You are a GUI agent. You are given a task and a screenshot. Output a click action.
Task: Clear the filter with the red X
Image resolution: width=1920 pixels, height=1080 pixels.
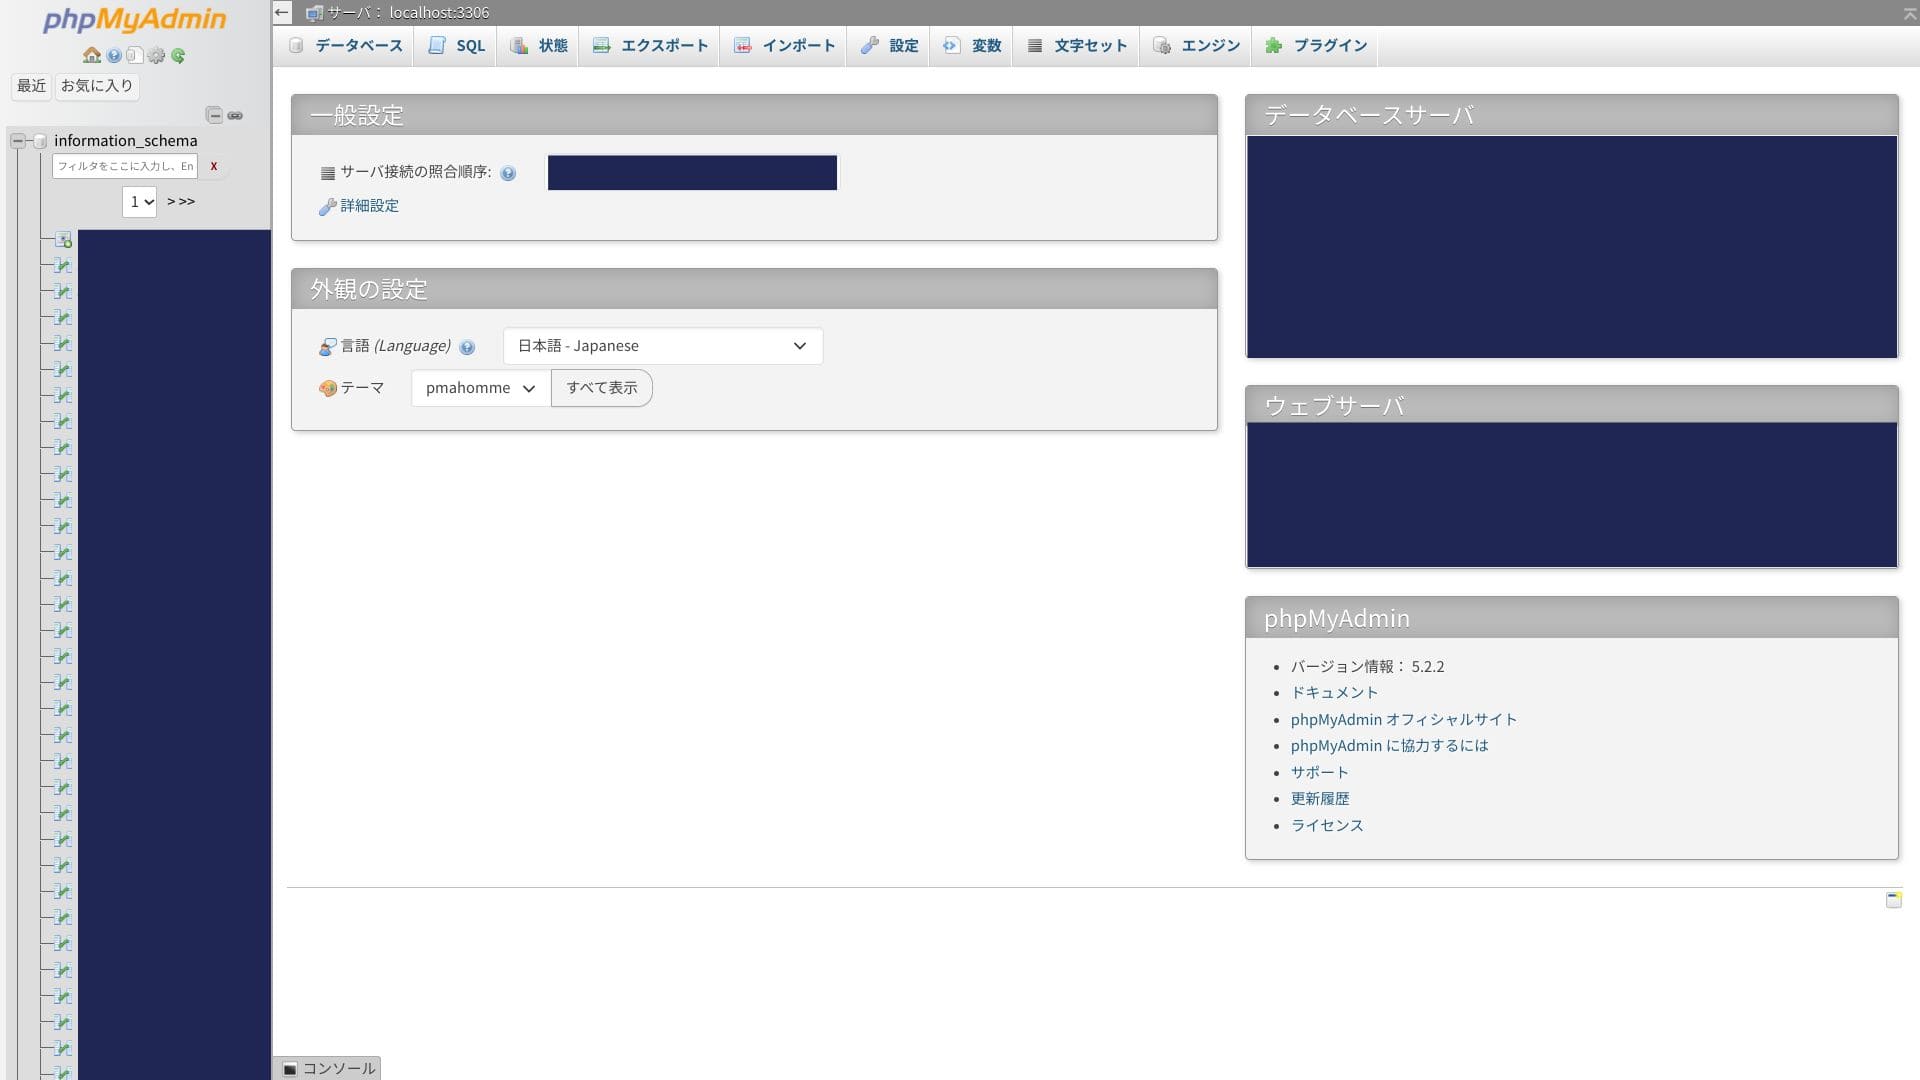214,166
